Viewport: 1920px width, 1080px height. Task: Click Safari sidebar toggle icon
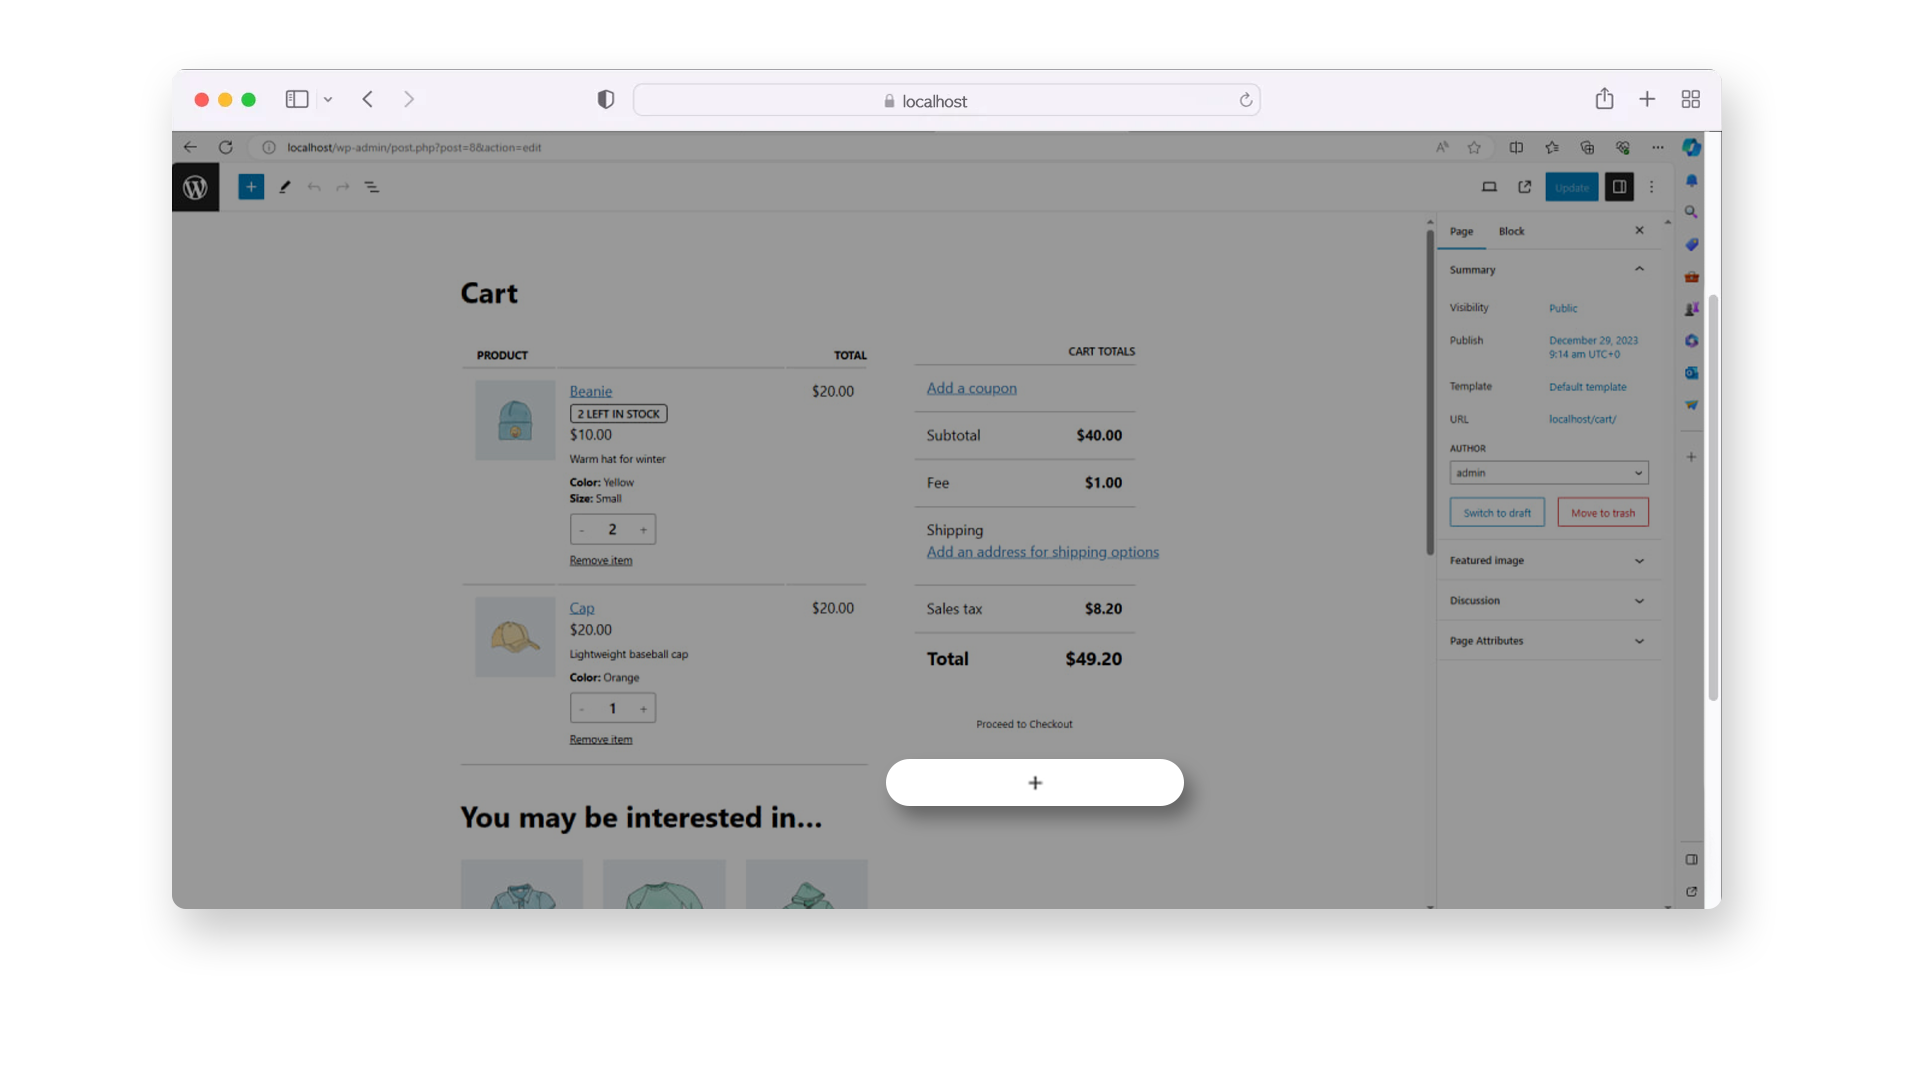[x=297, y=99]
